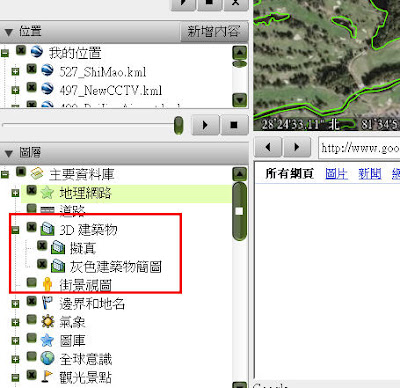
Task: Select the 地理網路 layer label
Action: (x=85, y=193)
